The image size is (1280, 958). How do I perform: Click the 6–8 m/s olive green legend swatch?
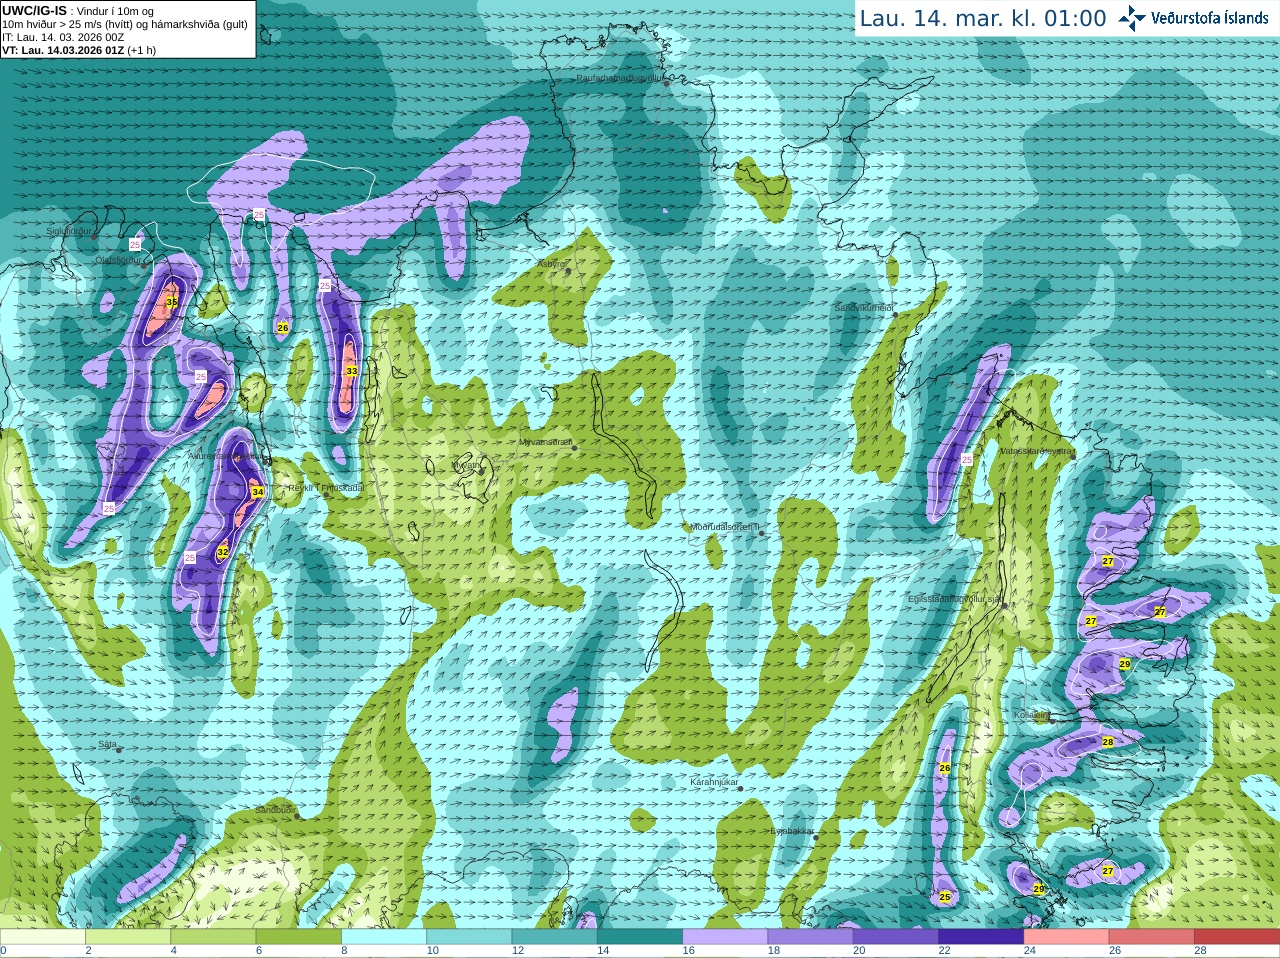pyautogui.click(x=298, y=936)
